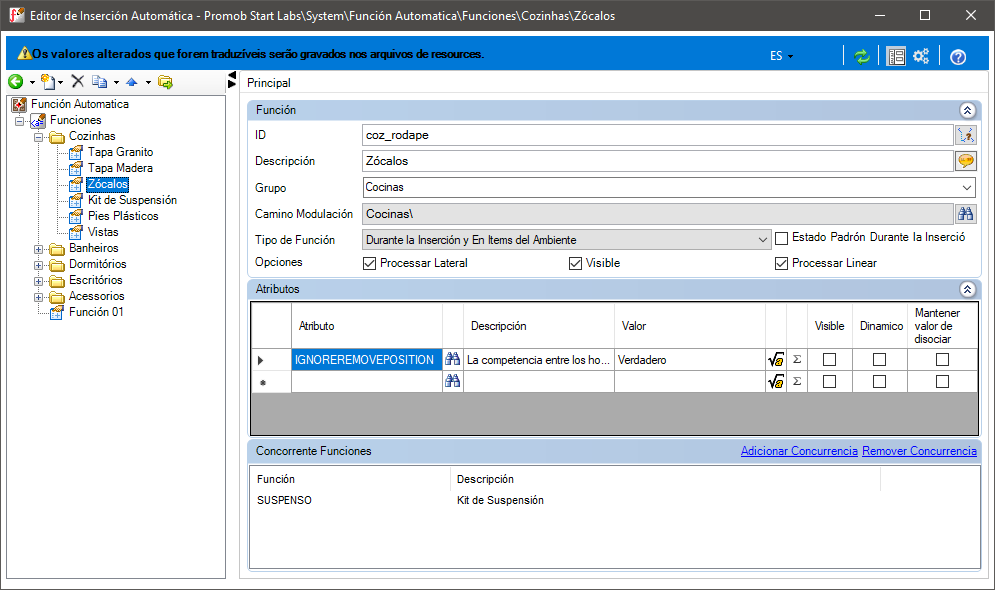Open the help question mark icon
This screenshot has width=995, height=601.
(x=958, y=57)
